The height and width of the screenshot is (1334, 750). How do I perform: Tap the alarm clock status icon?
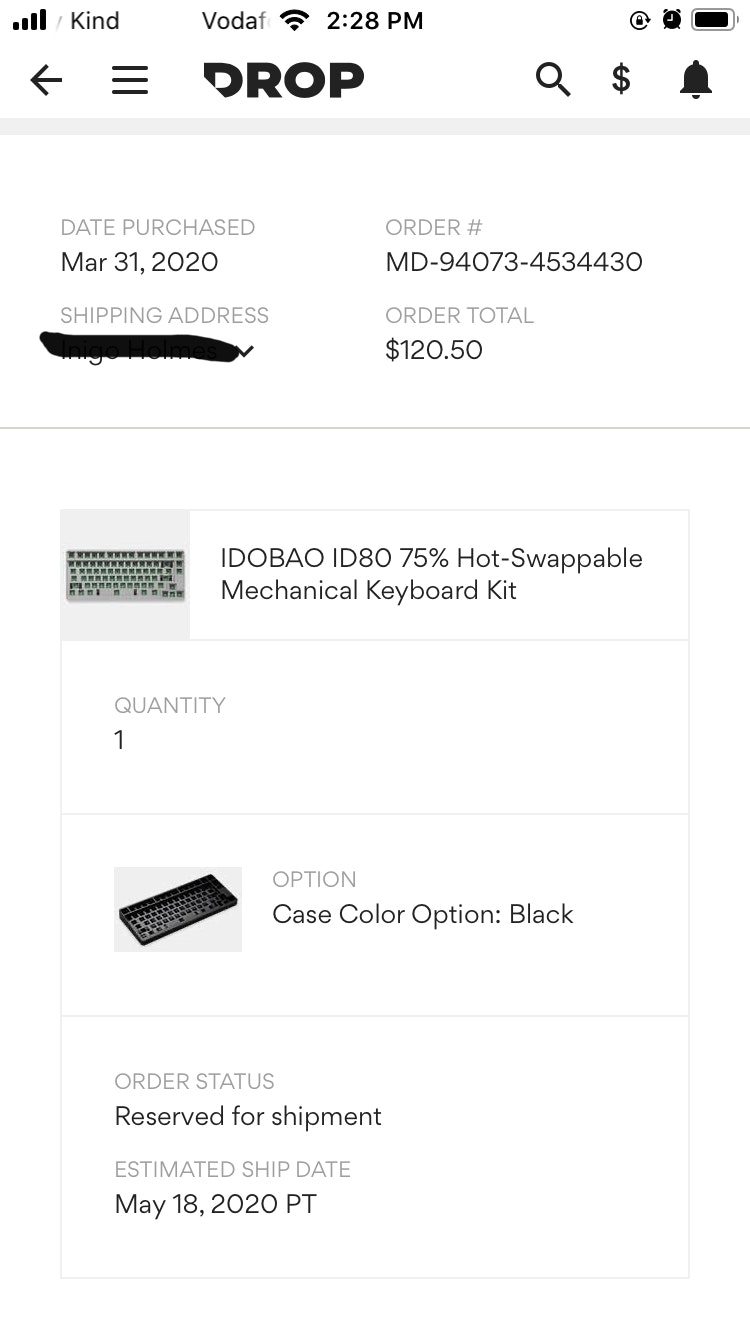pos(672,20)
